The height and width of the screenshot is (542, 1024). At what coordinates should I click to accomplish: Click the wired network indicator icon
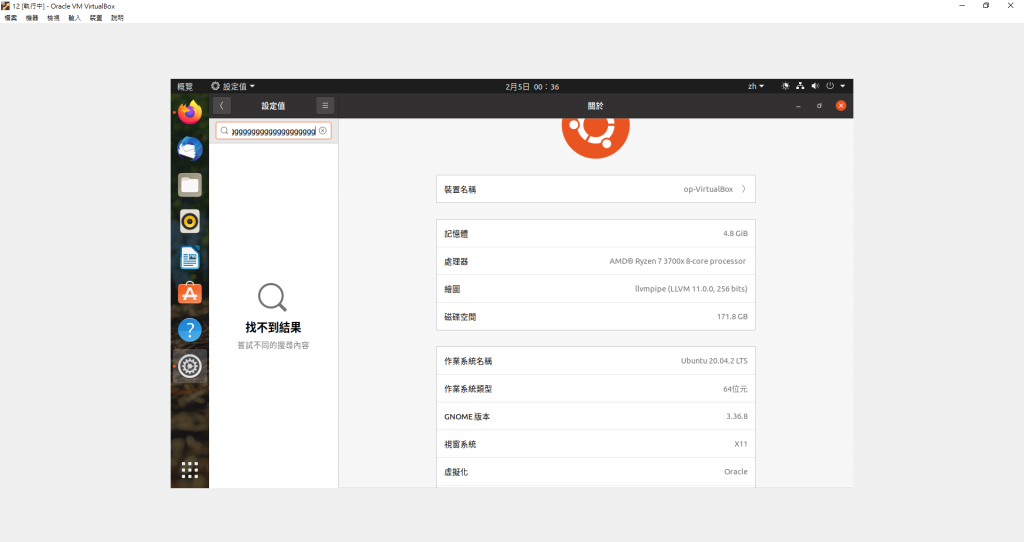800,86
